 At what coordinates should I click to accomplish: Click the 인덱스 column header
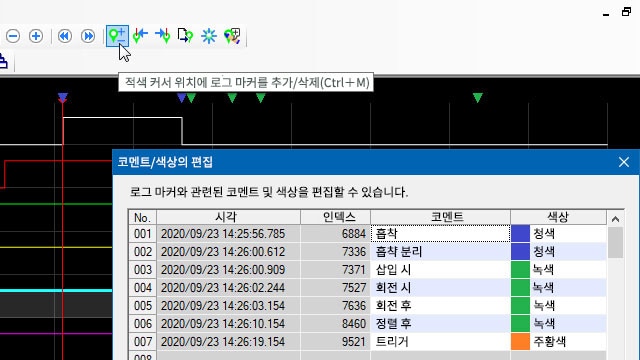[336, 217]
